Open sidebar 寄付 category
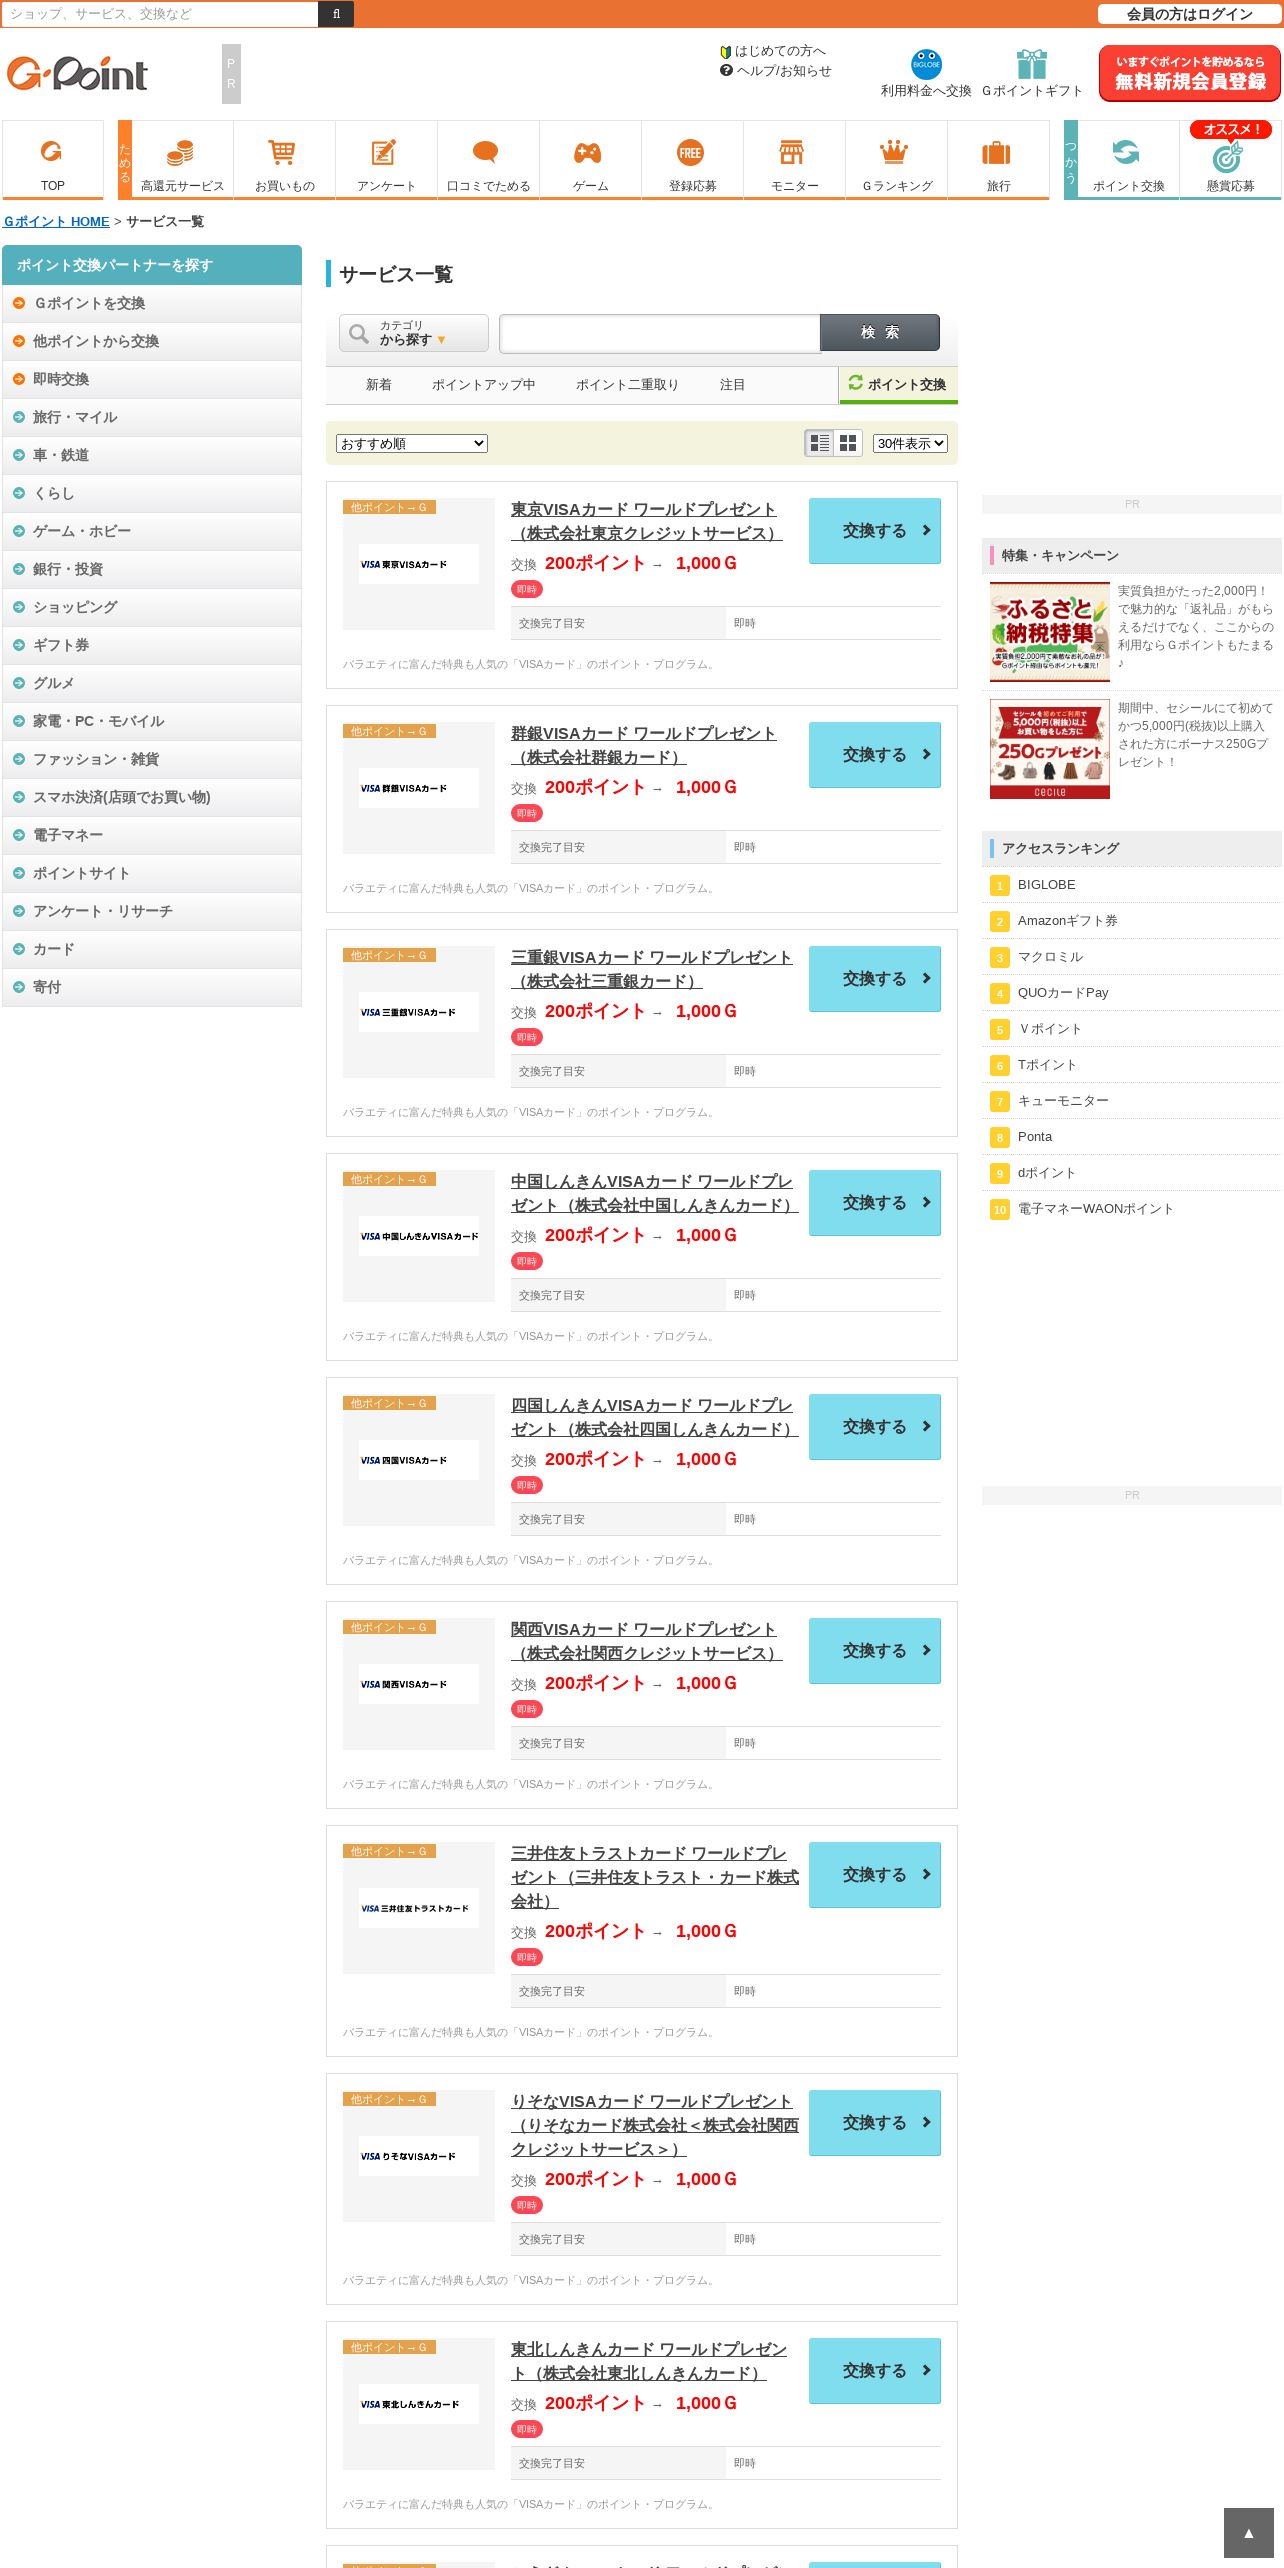The image size is (1284, 2568). (152, 987)
